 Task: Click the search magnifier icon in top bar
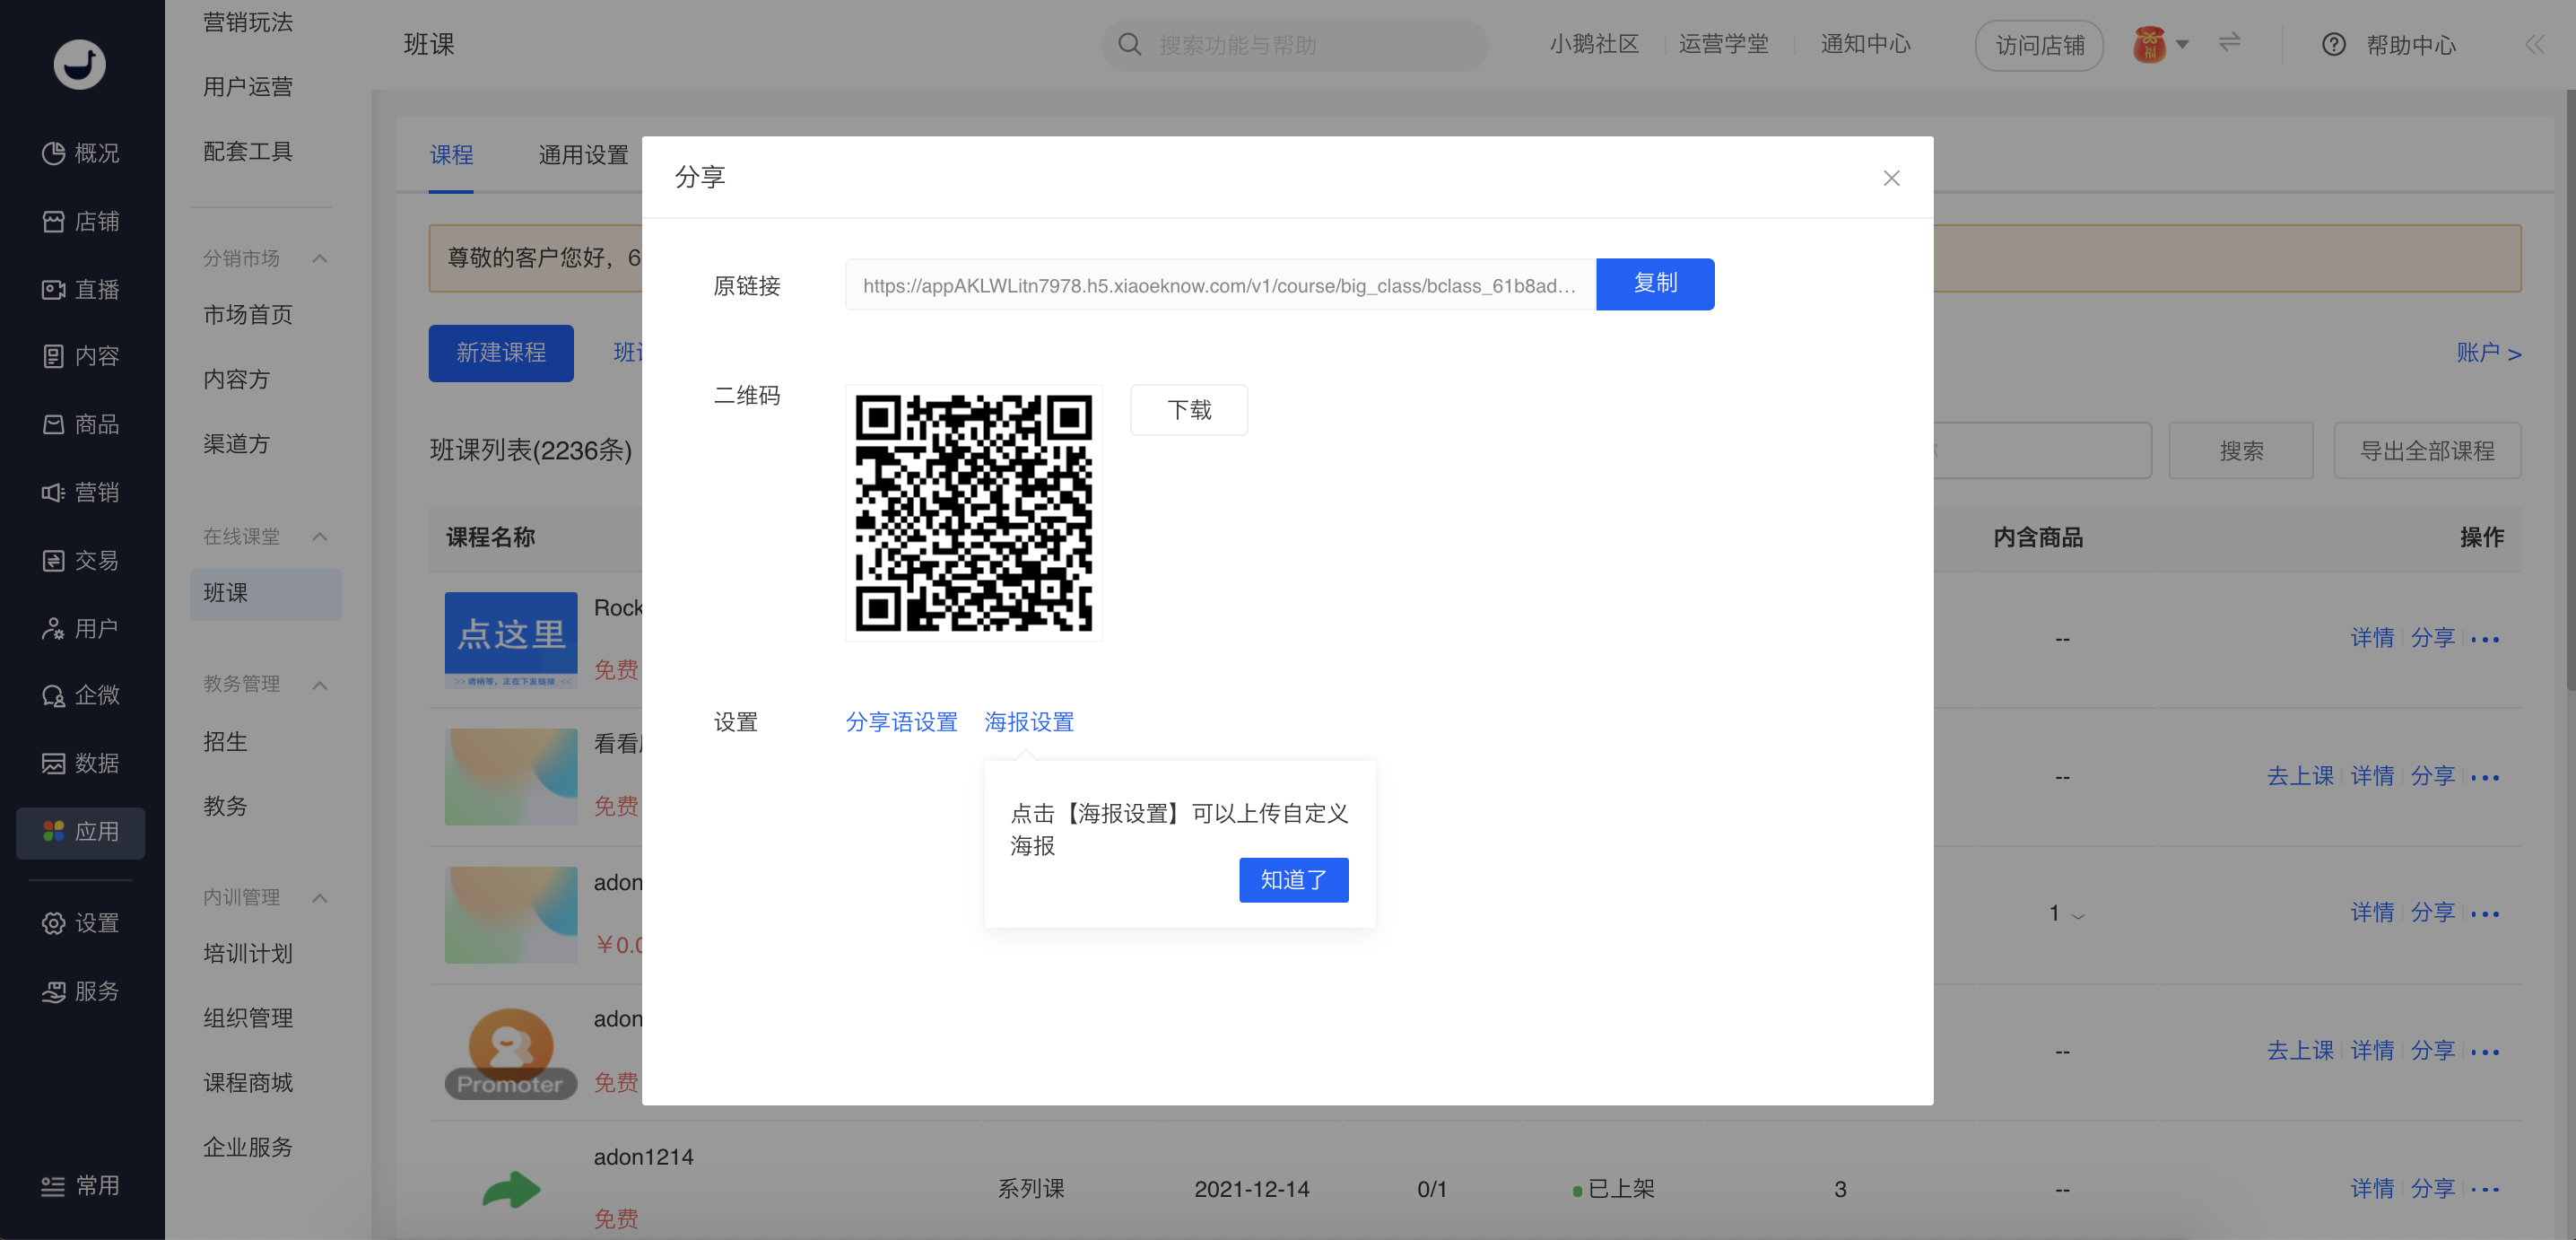pos(1129,45)
